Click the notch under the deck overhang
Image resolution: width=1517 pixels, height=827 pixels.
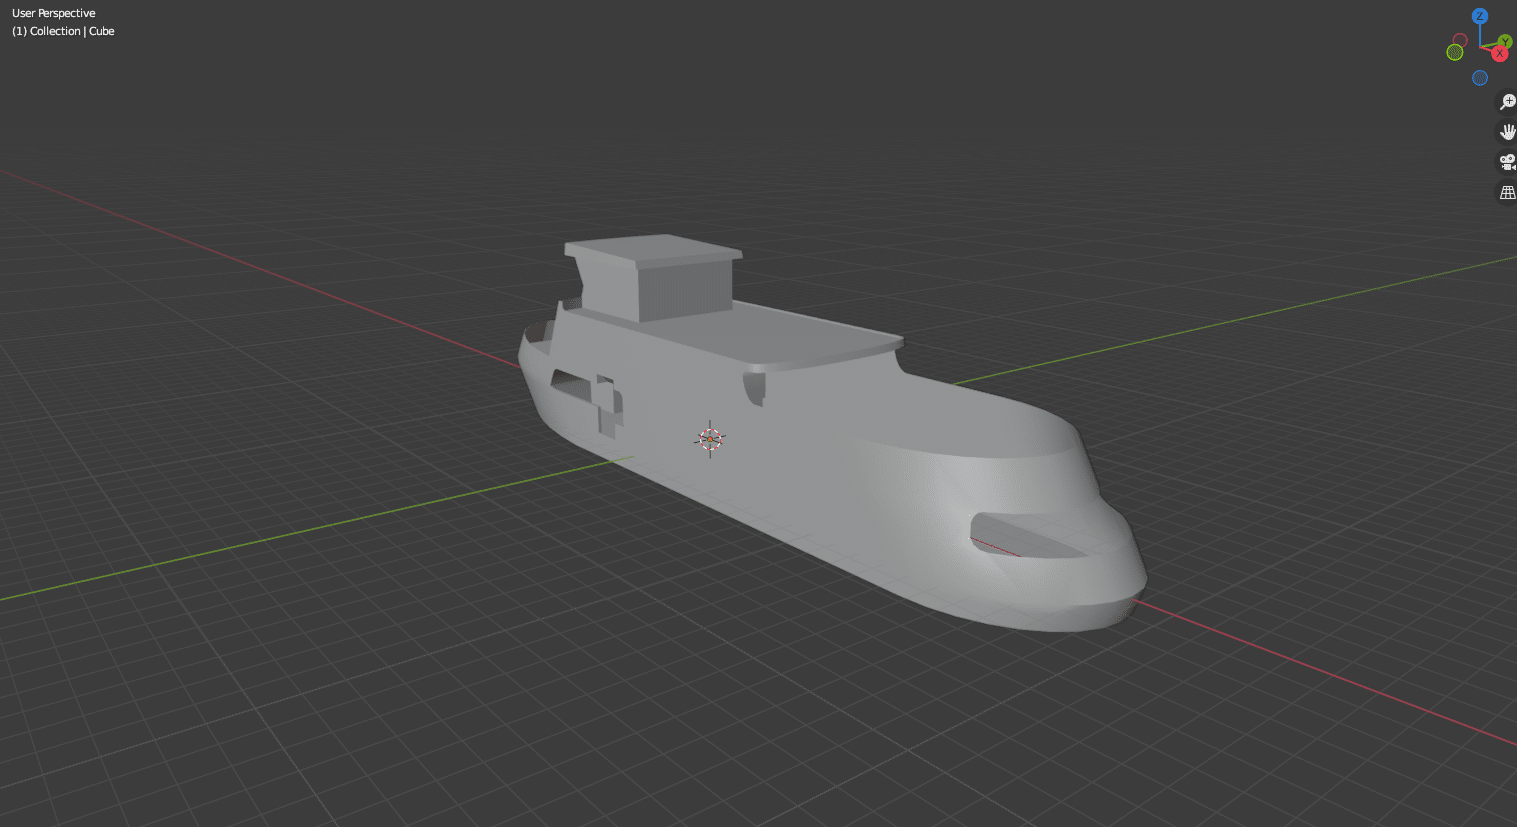click(x=755, y=387)
